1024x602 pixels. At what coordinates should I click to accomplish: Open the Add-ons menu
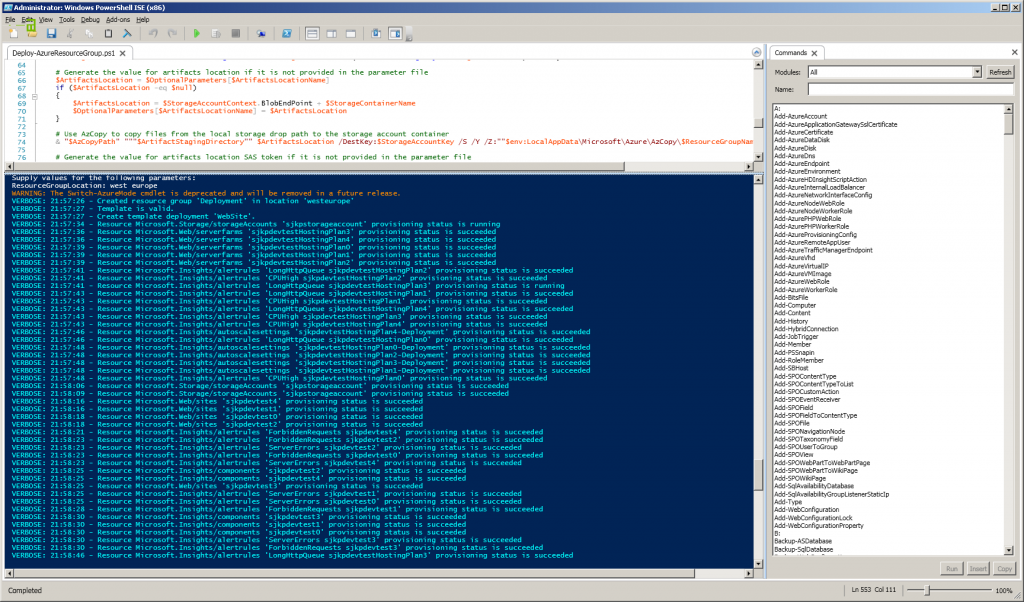point(118,19)
